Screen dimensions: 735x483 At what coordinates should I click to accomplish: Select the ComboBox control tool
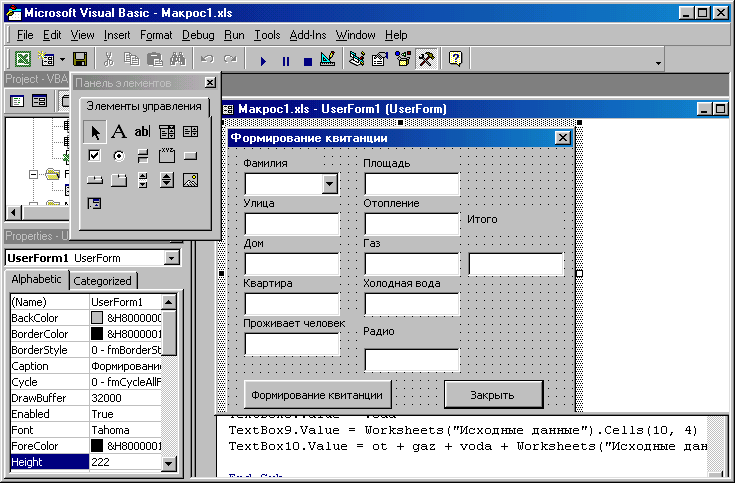(x=166, y=132)
